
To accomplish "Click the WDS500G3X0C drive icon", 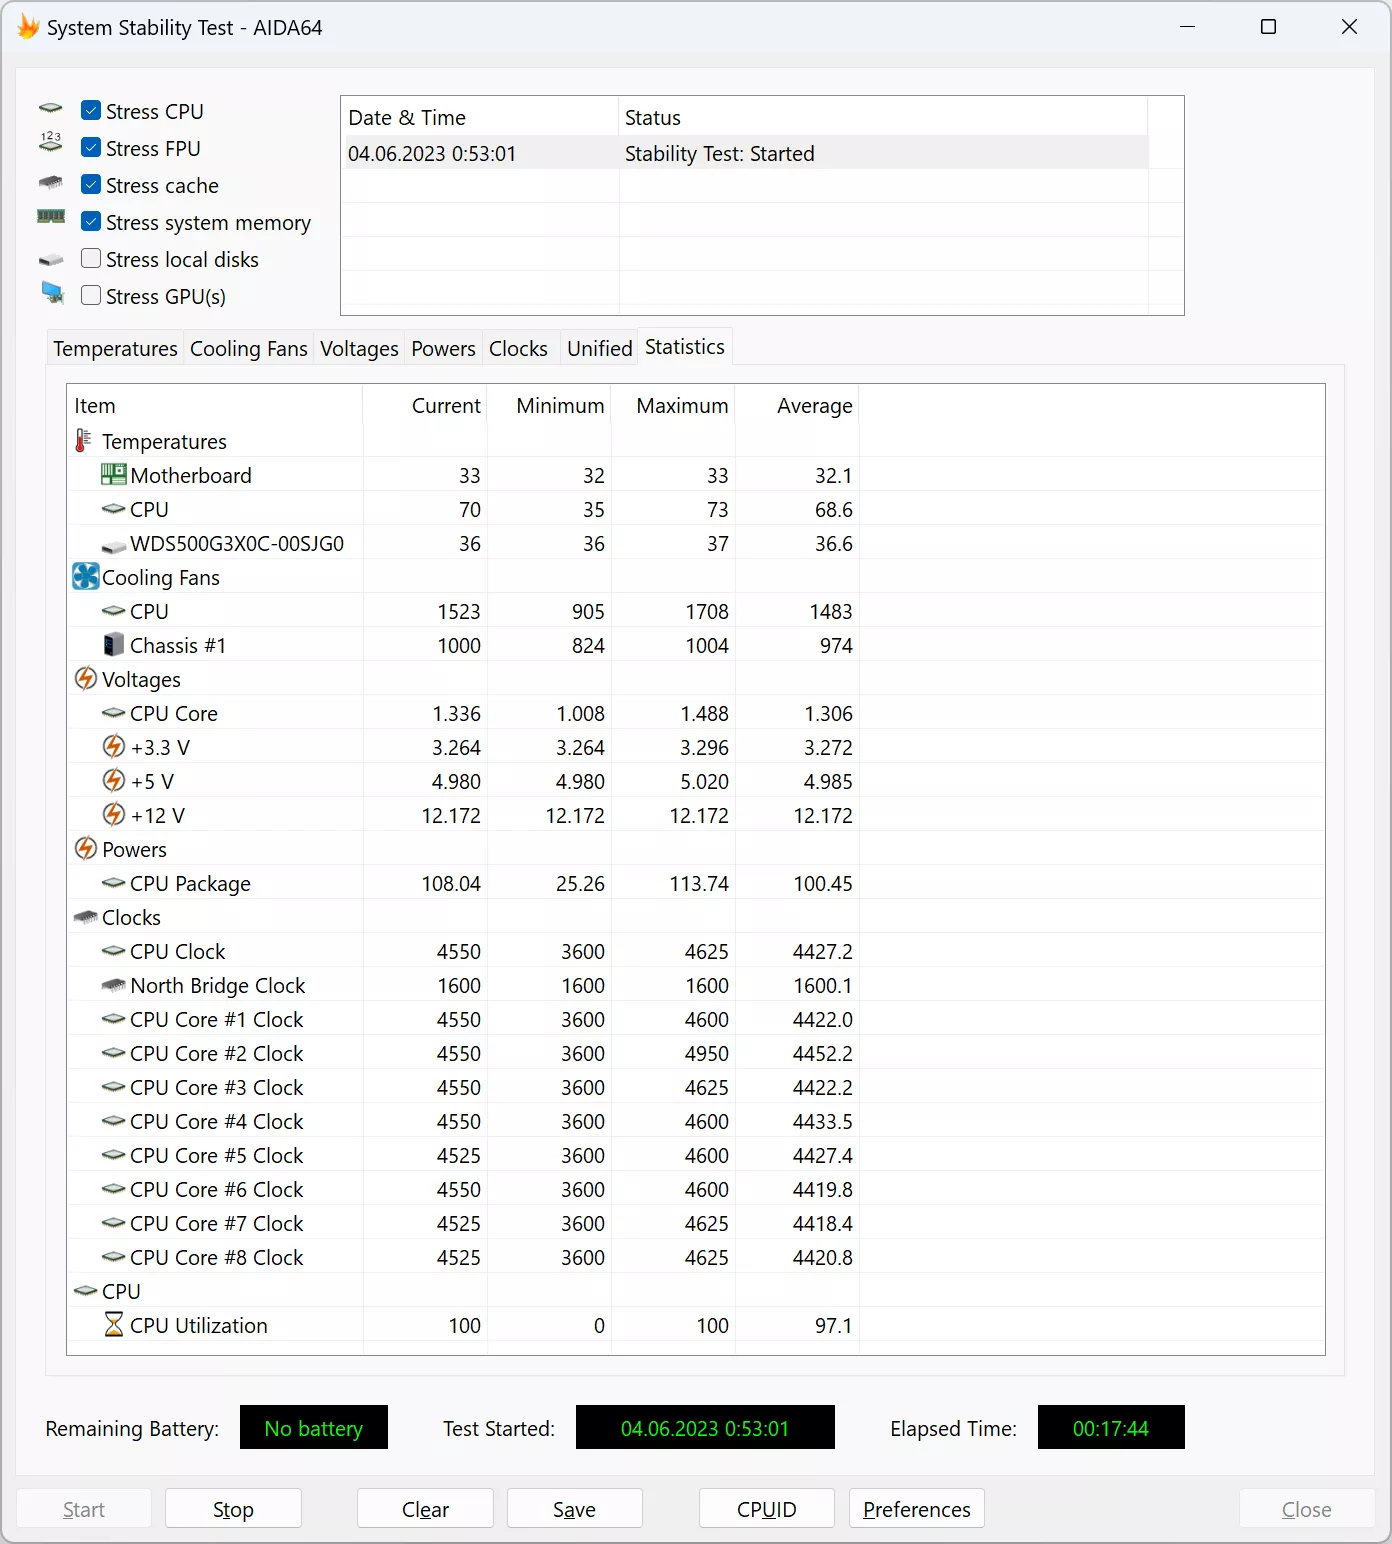I will (x=113, y=545).
